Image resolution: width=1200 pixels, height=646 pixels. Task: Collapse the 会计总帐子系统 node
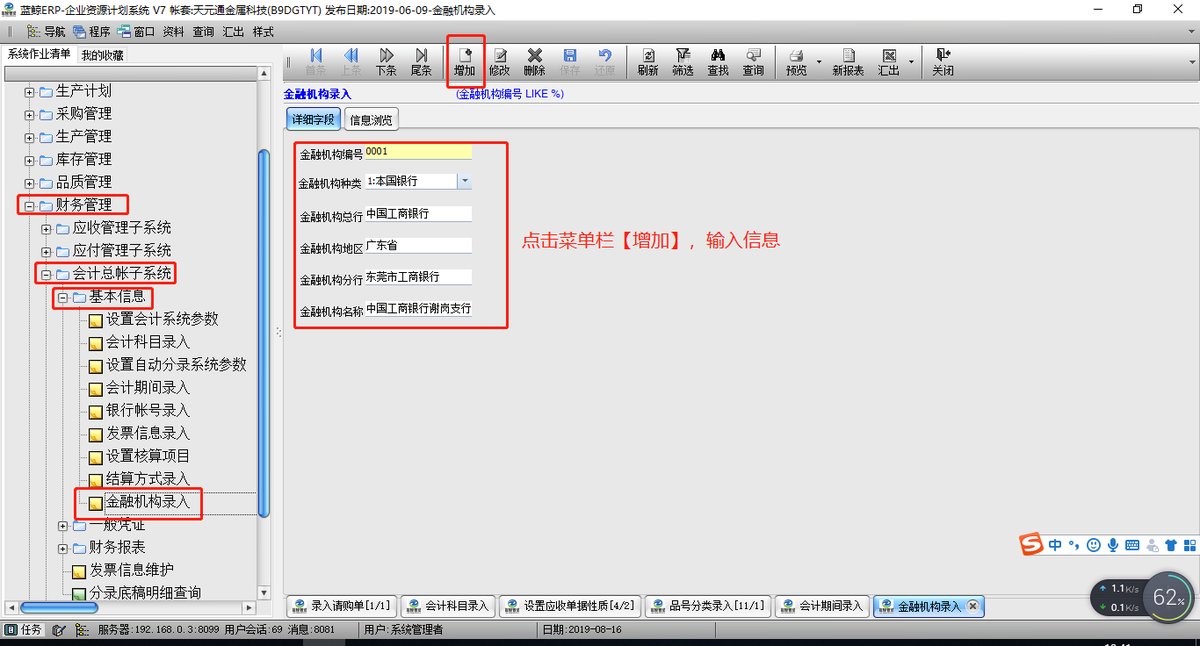tap(46, 274)
